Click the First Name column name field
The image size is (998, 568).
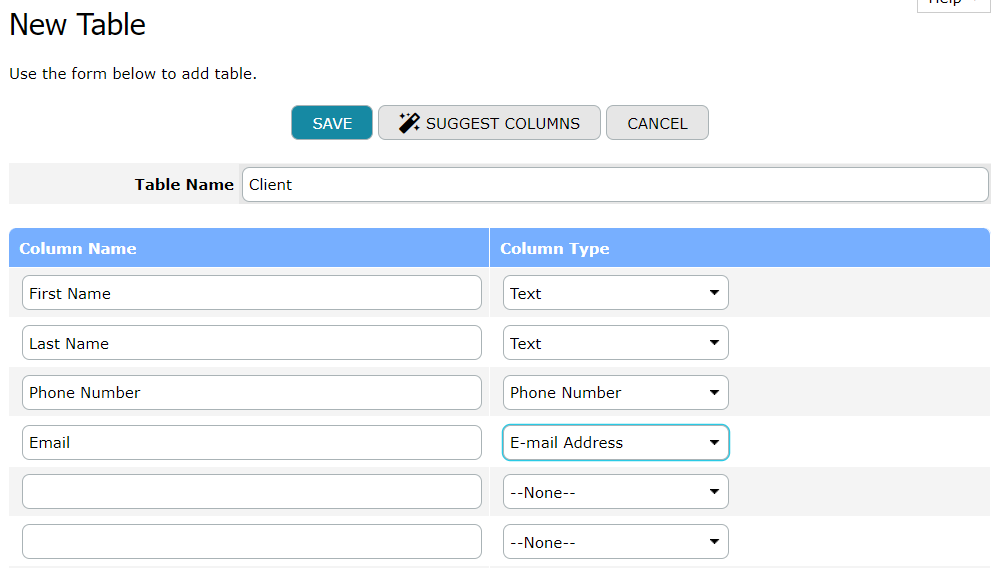click(x=251, y=293)
